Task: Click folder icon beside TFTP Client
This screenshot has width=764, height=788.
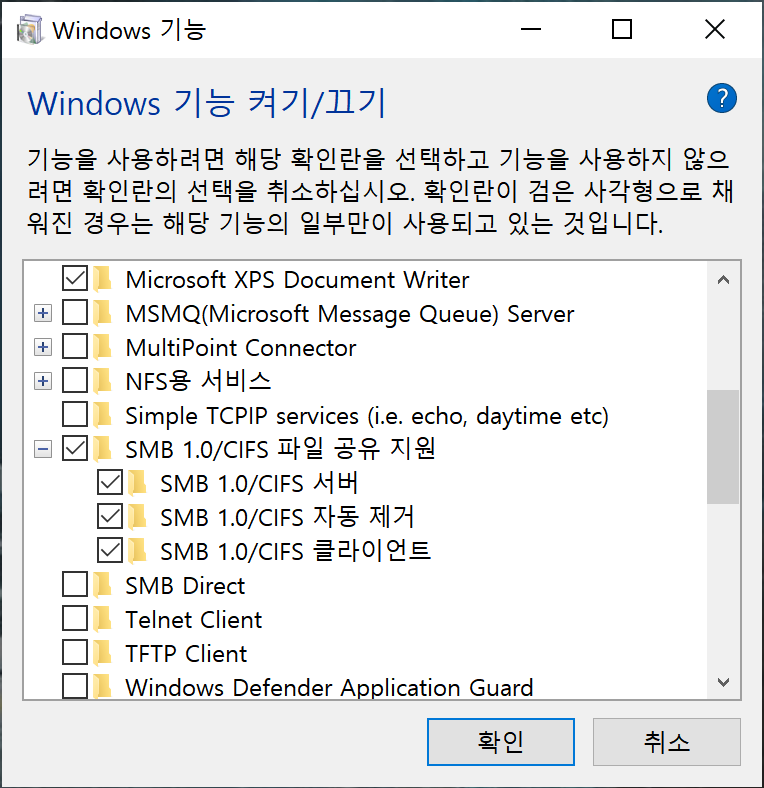Action: pos(103,653)
